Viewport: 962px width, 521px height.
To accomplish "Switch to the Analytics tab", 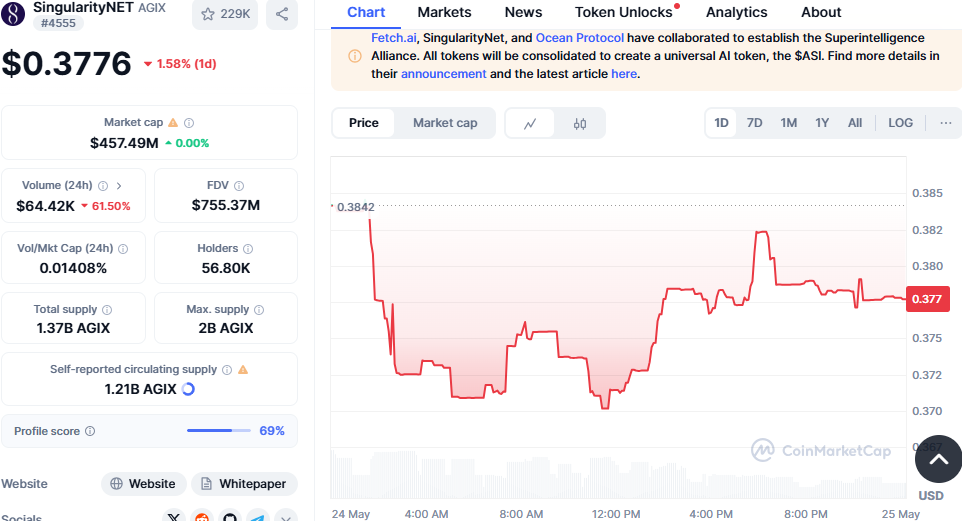I will pyautogui.click(x=736, y=12).
